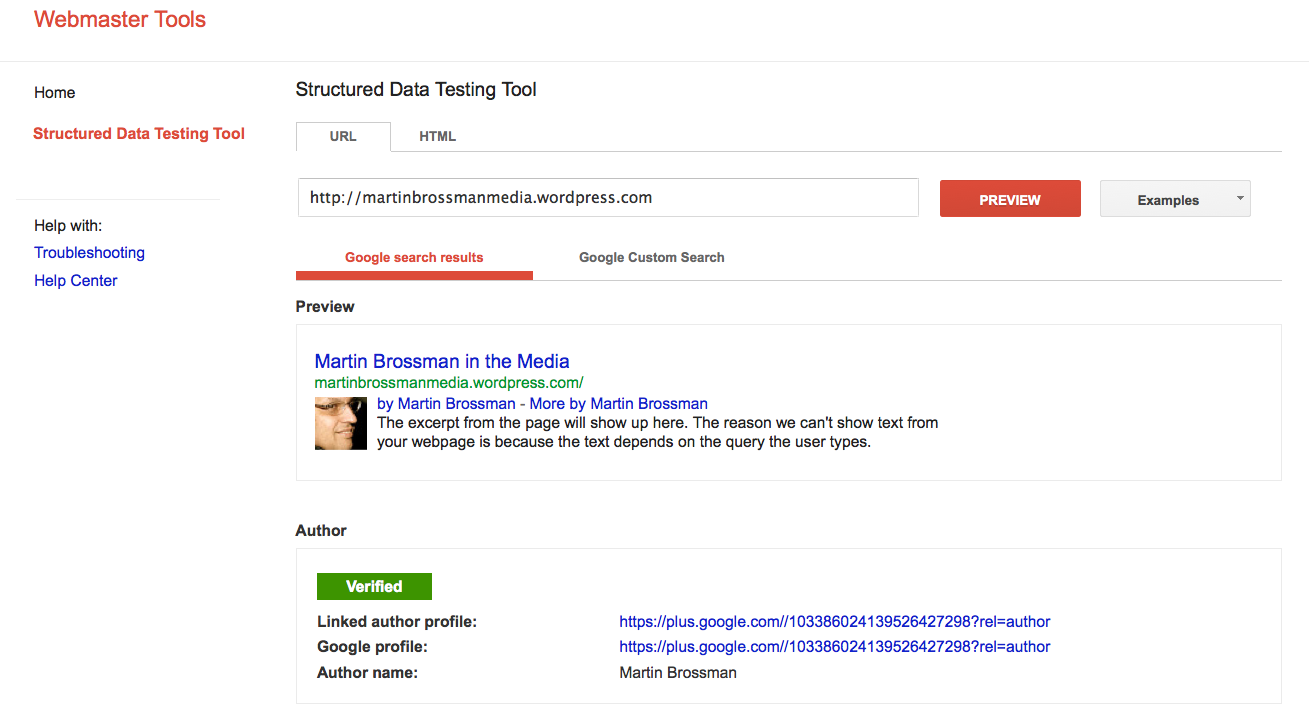
Task: Click the 'Help with:' sidebar label
Action: (x=68, y=226)
